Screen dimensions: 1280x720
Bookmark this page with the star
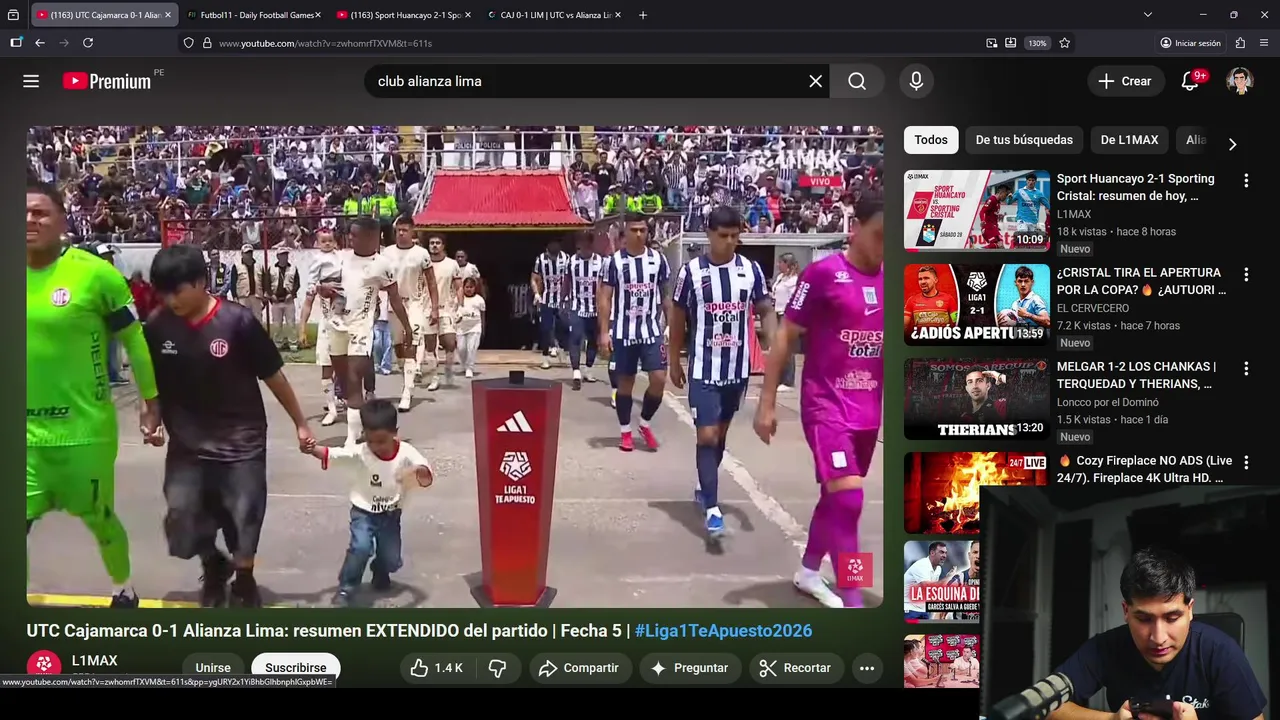(1065, 43)
